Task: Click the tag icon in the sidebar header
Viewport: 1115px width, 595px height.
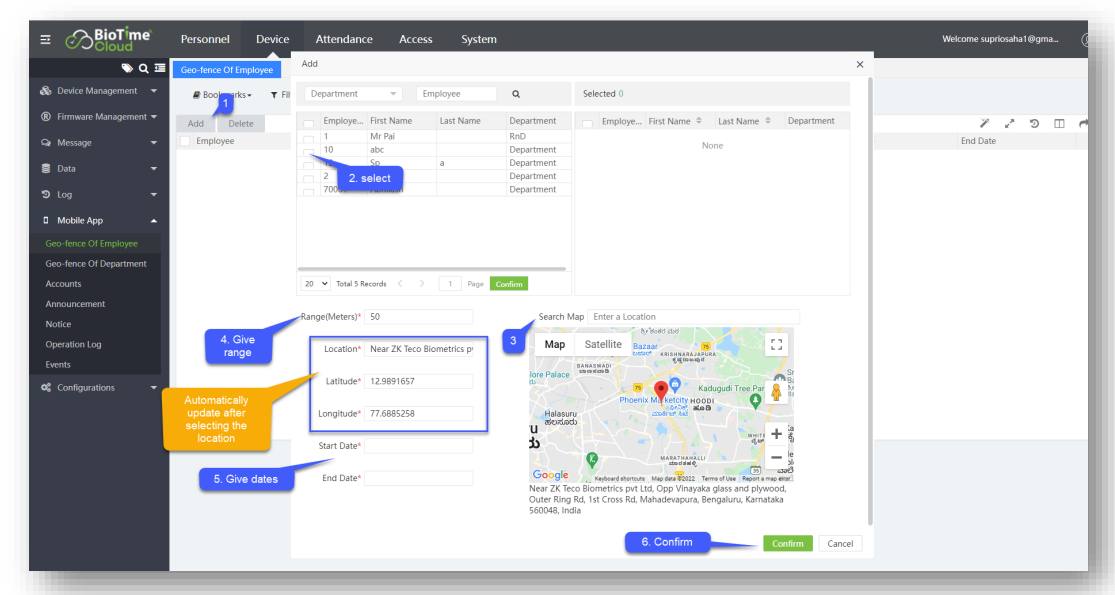Action: 127,69
